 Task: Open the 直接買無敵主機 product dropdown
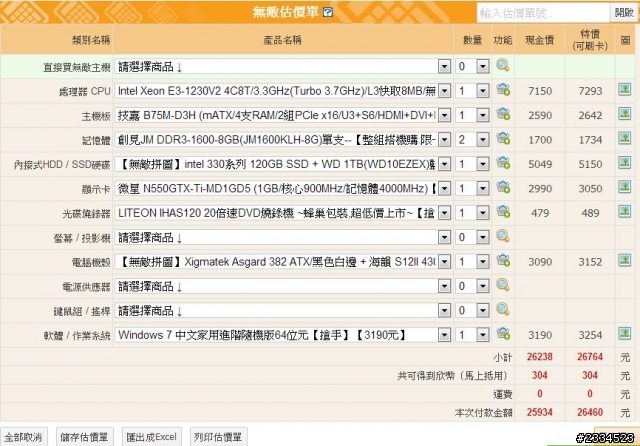[x=282, y=67]
